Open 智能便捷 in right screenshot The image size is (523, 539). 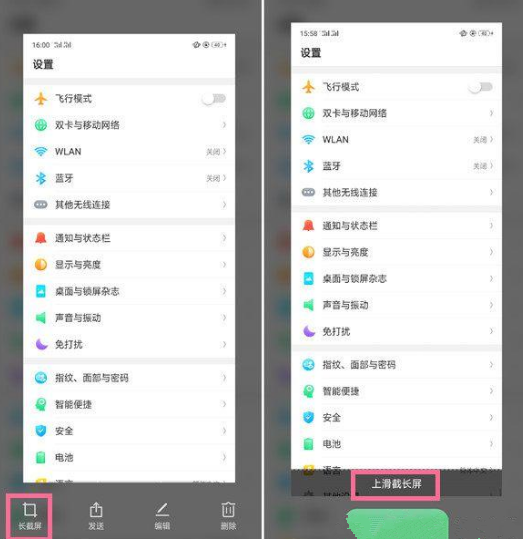[x=396, y=391]
